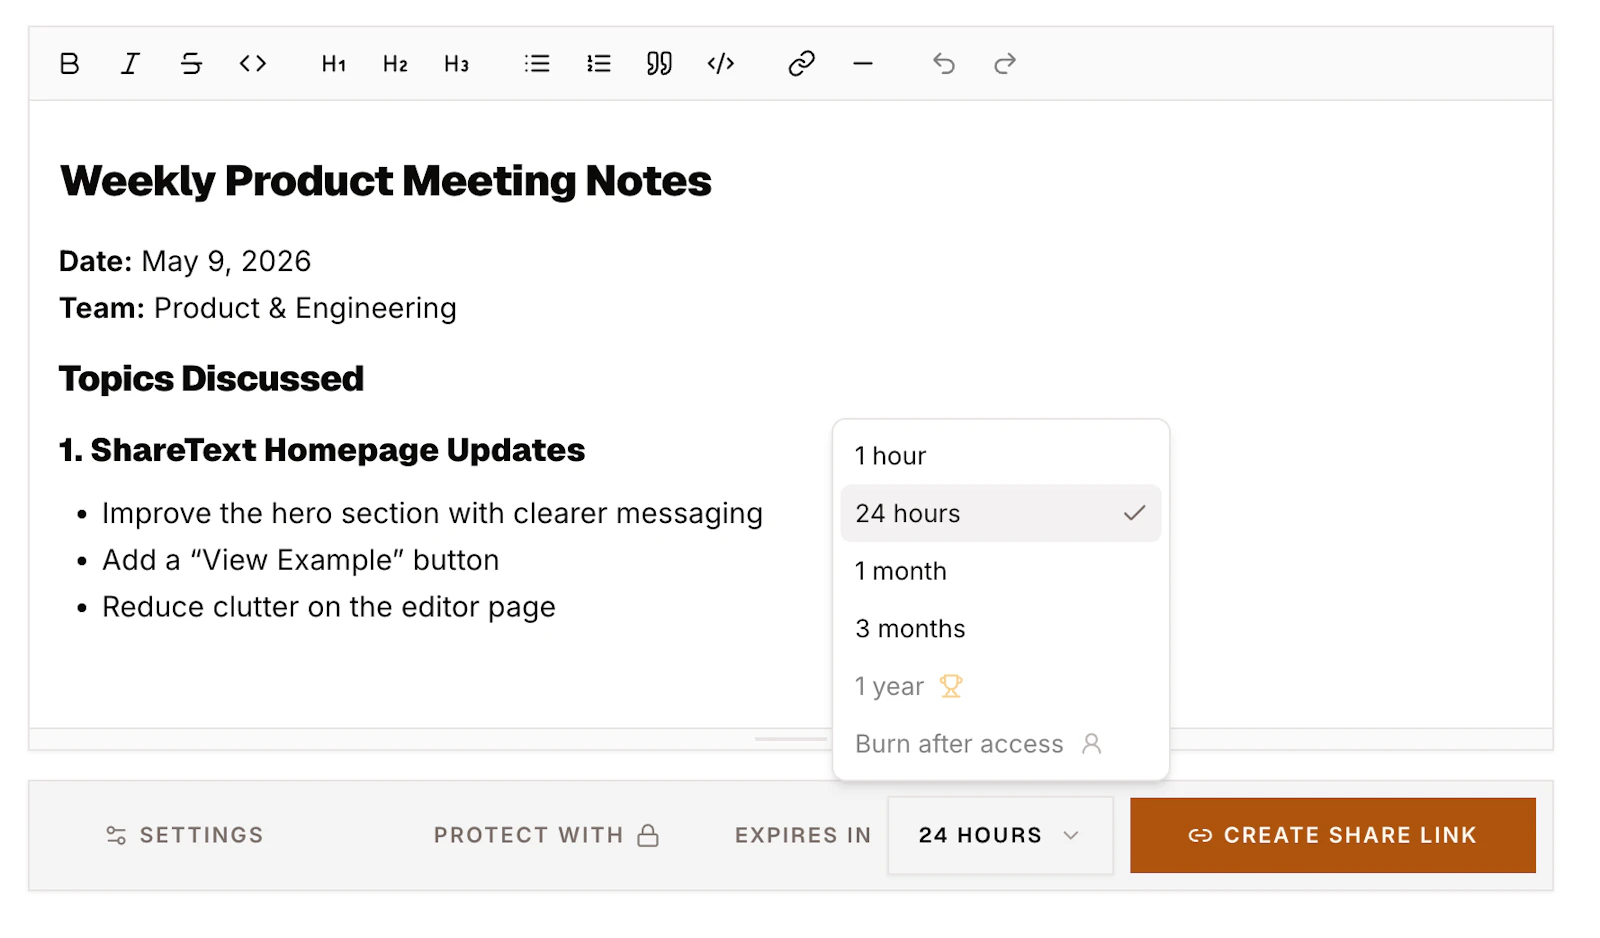Image resolution: width=1600 pixels, height=938 pixels.
Task: Apply italic formatting
Action: click(130, 64)
